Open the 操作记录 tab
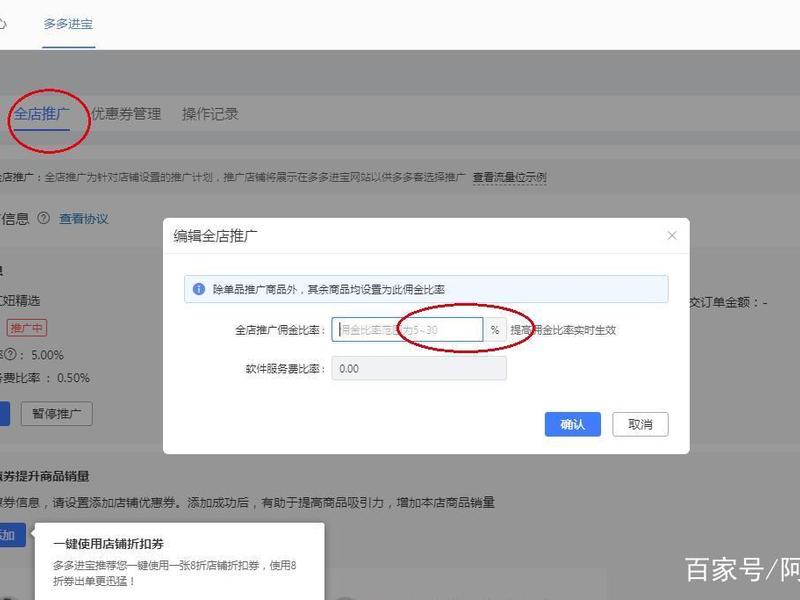 [x=210, y=114]
